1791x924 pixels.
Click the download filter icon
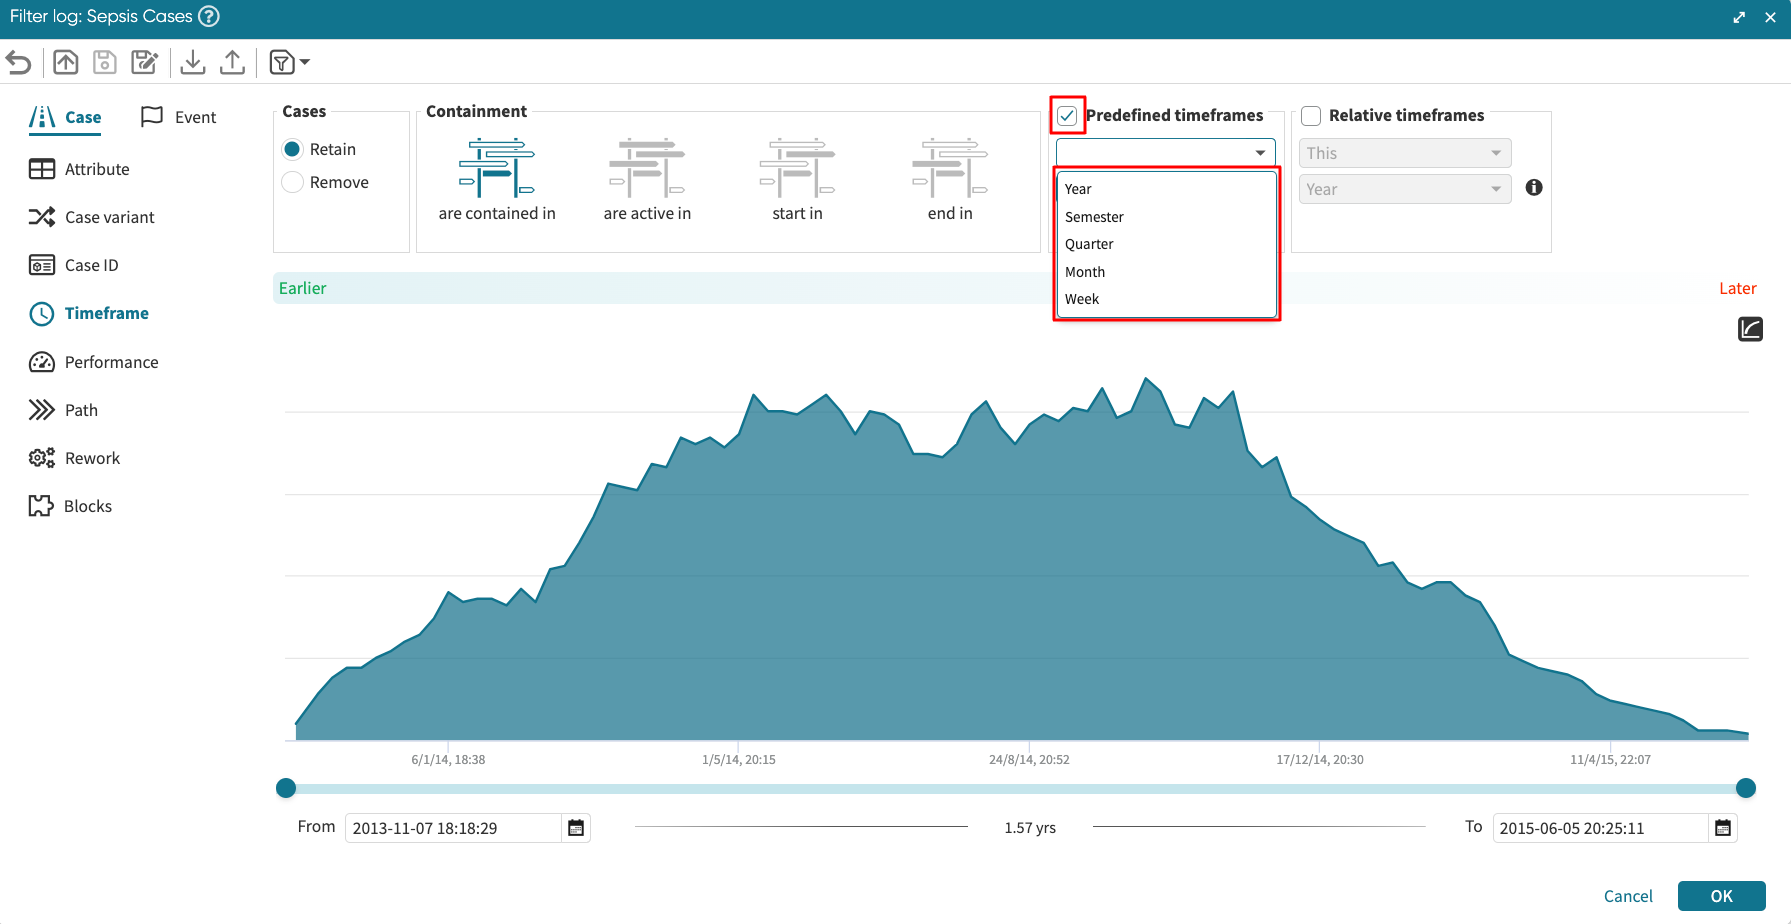(193, 63)
